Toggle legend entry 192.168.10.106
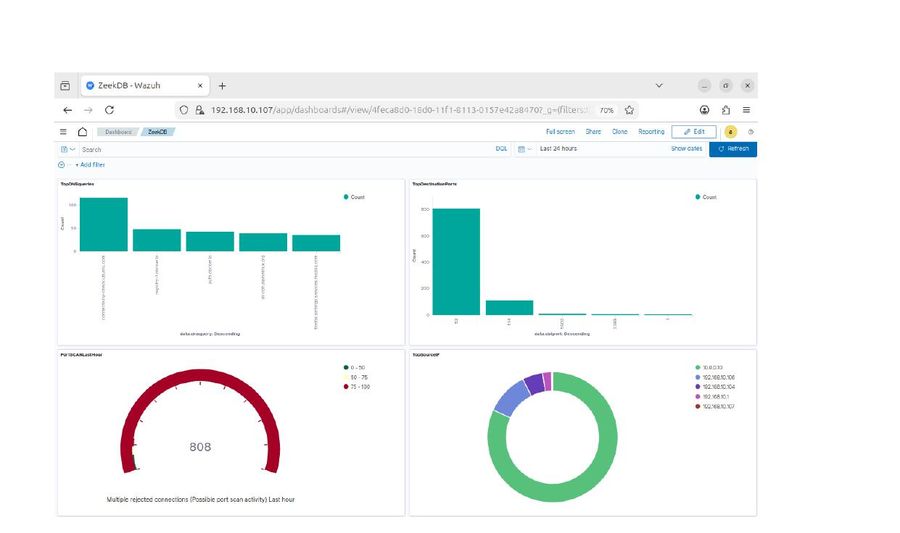 coord(715,377)
